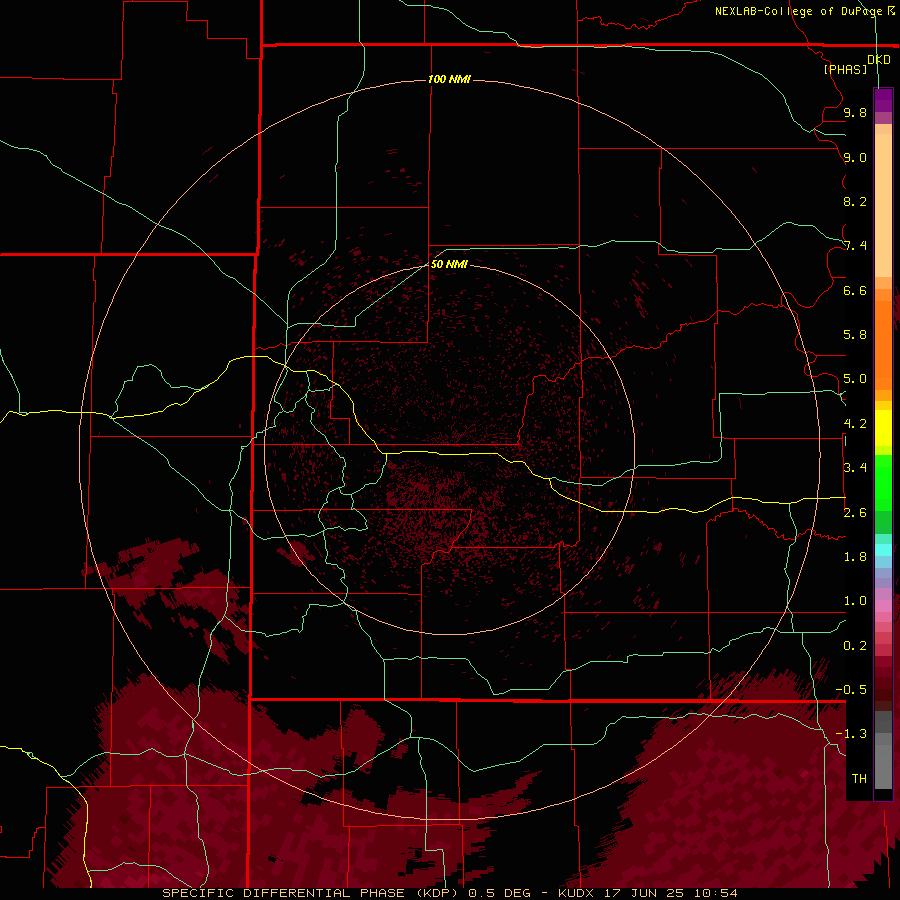Click the 1.8 value on the color scale
This screenshot has width=900, height=900.
(x=855, y=557)
